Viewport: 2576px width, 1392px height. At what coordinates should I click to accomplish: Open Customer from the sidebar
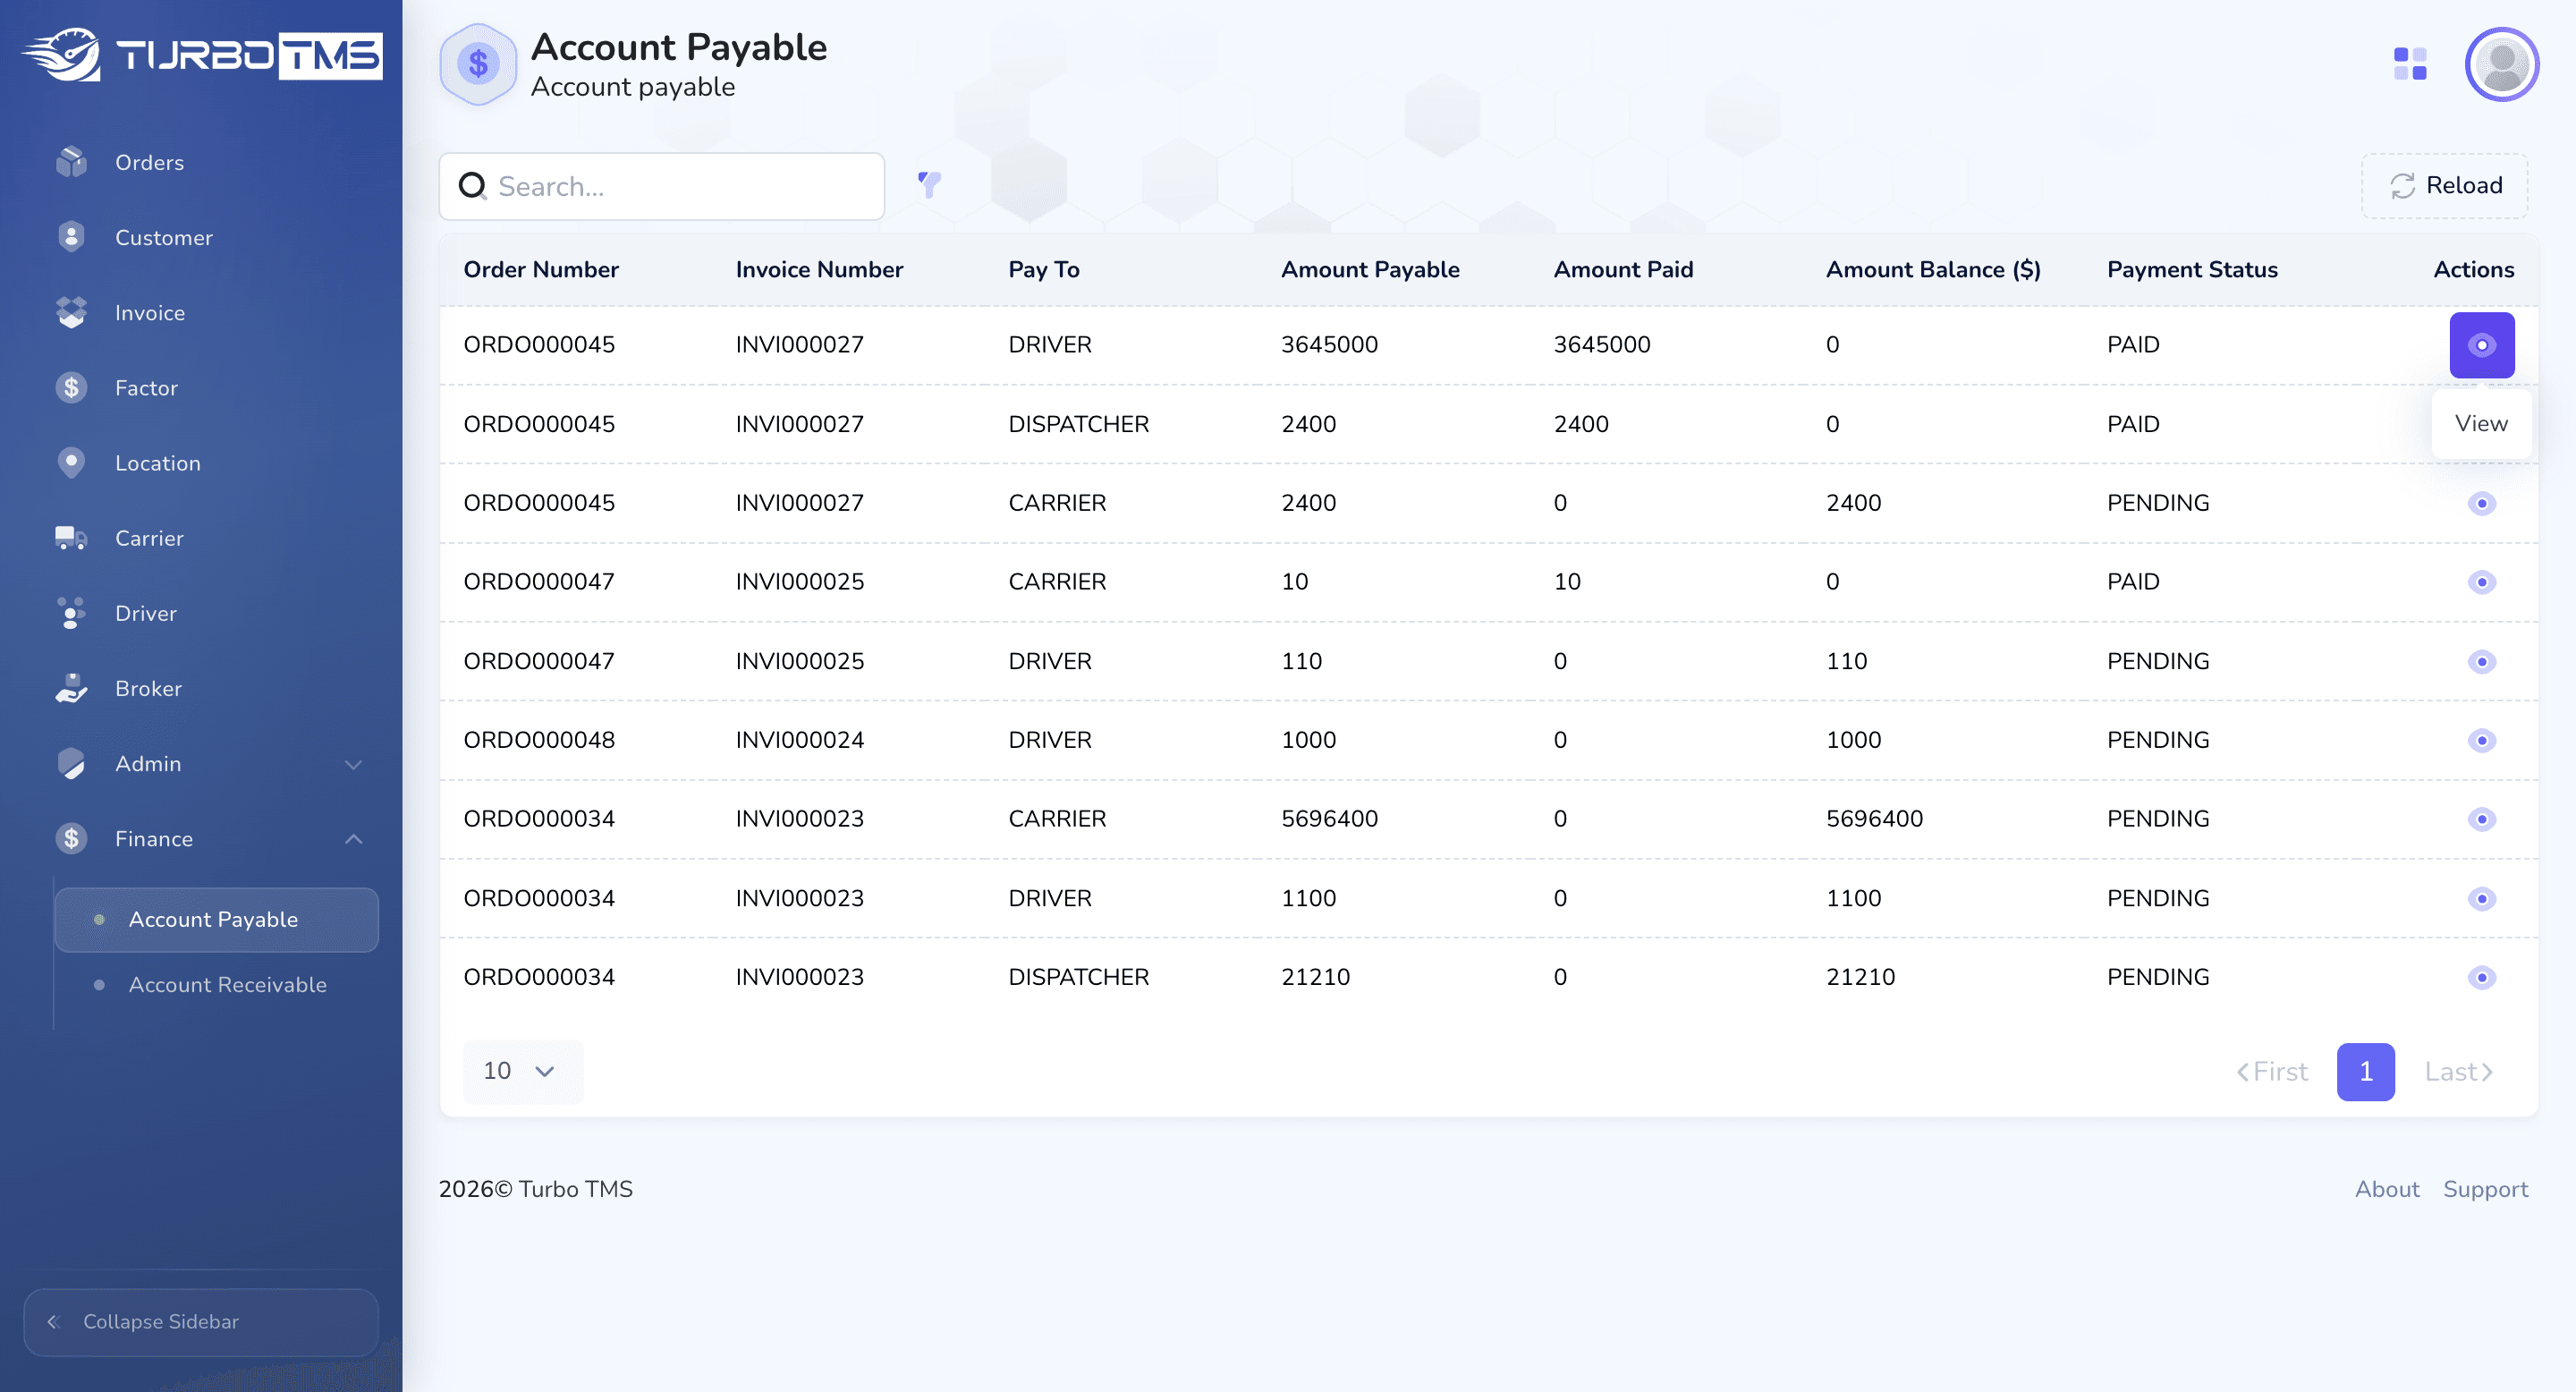(x=163, y=238)
